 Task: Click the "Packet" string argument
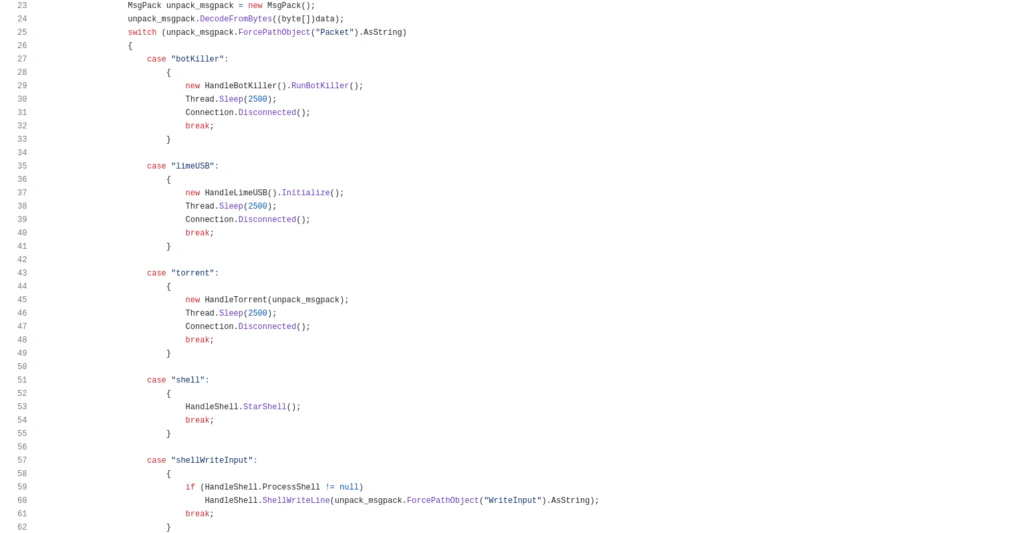(334, 32)
